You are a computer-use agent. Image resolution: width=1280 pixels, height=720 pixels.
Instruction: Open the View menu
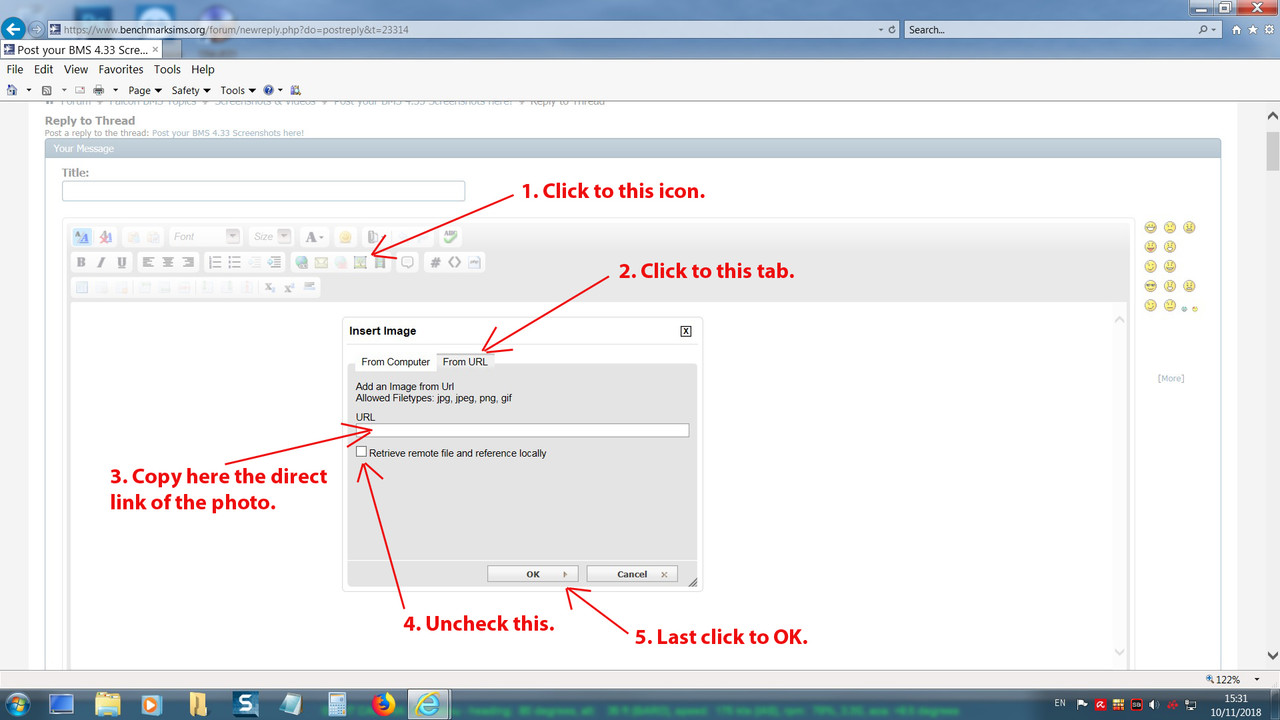(76, 70)
